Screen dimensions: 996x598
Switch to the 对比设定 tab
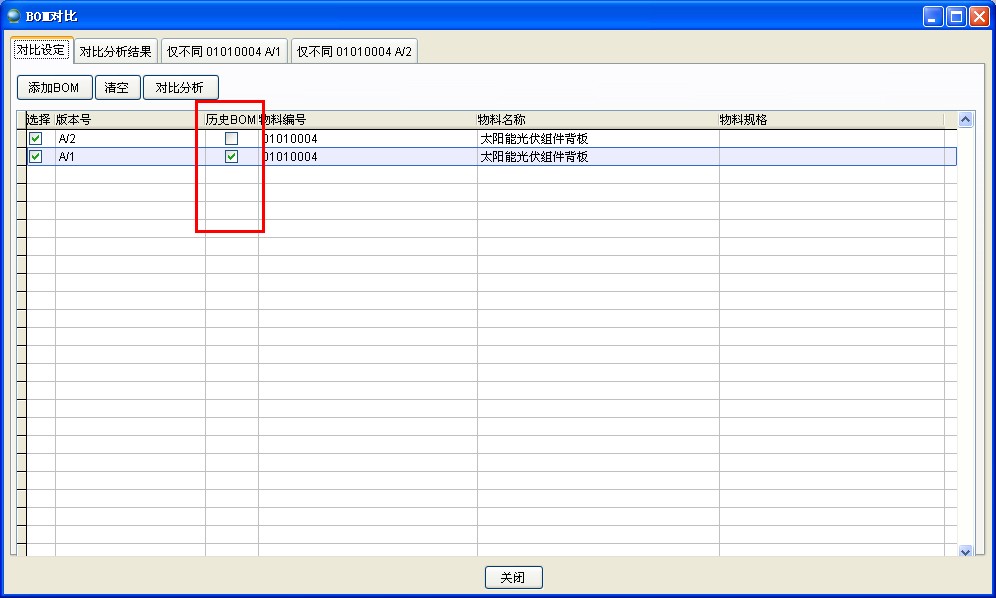(41, 50)
